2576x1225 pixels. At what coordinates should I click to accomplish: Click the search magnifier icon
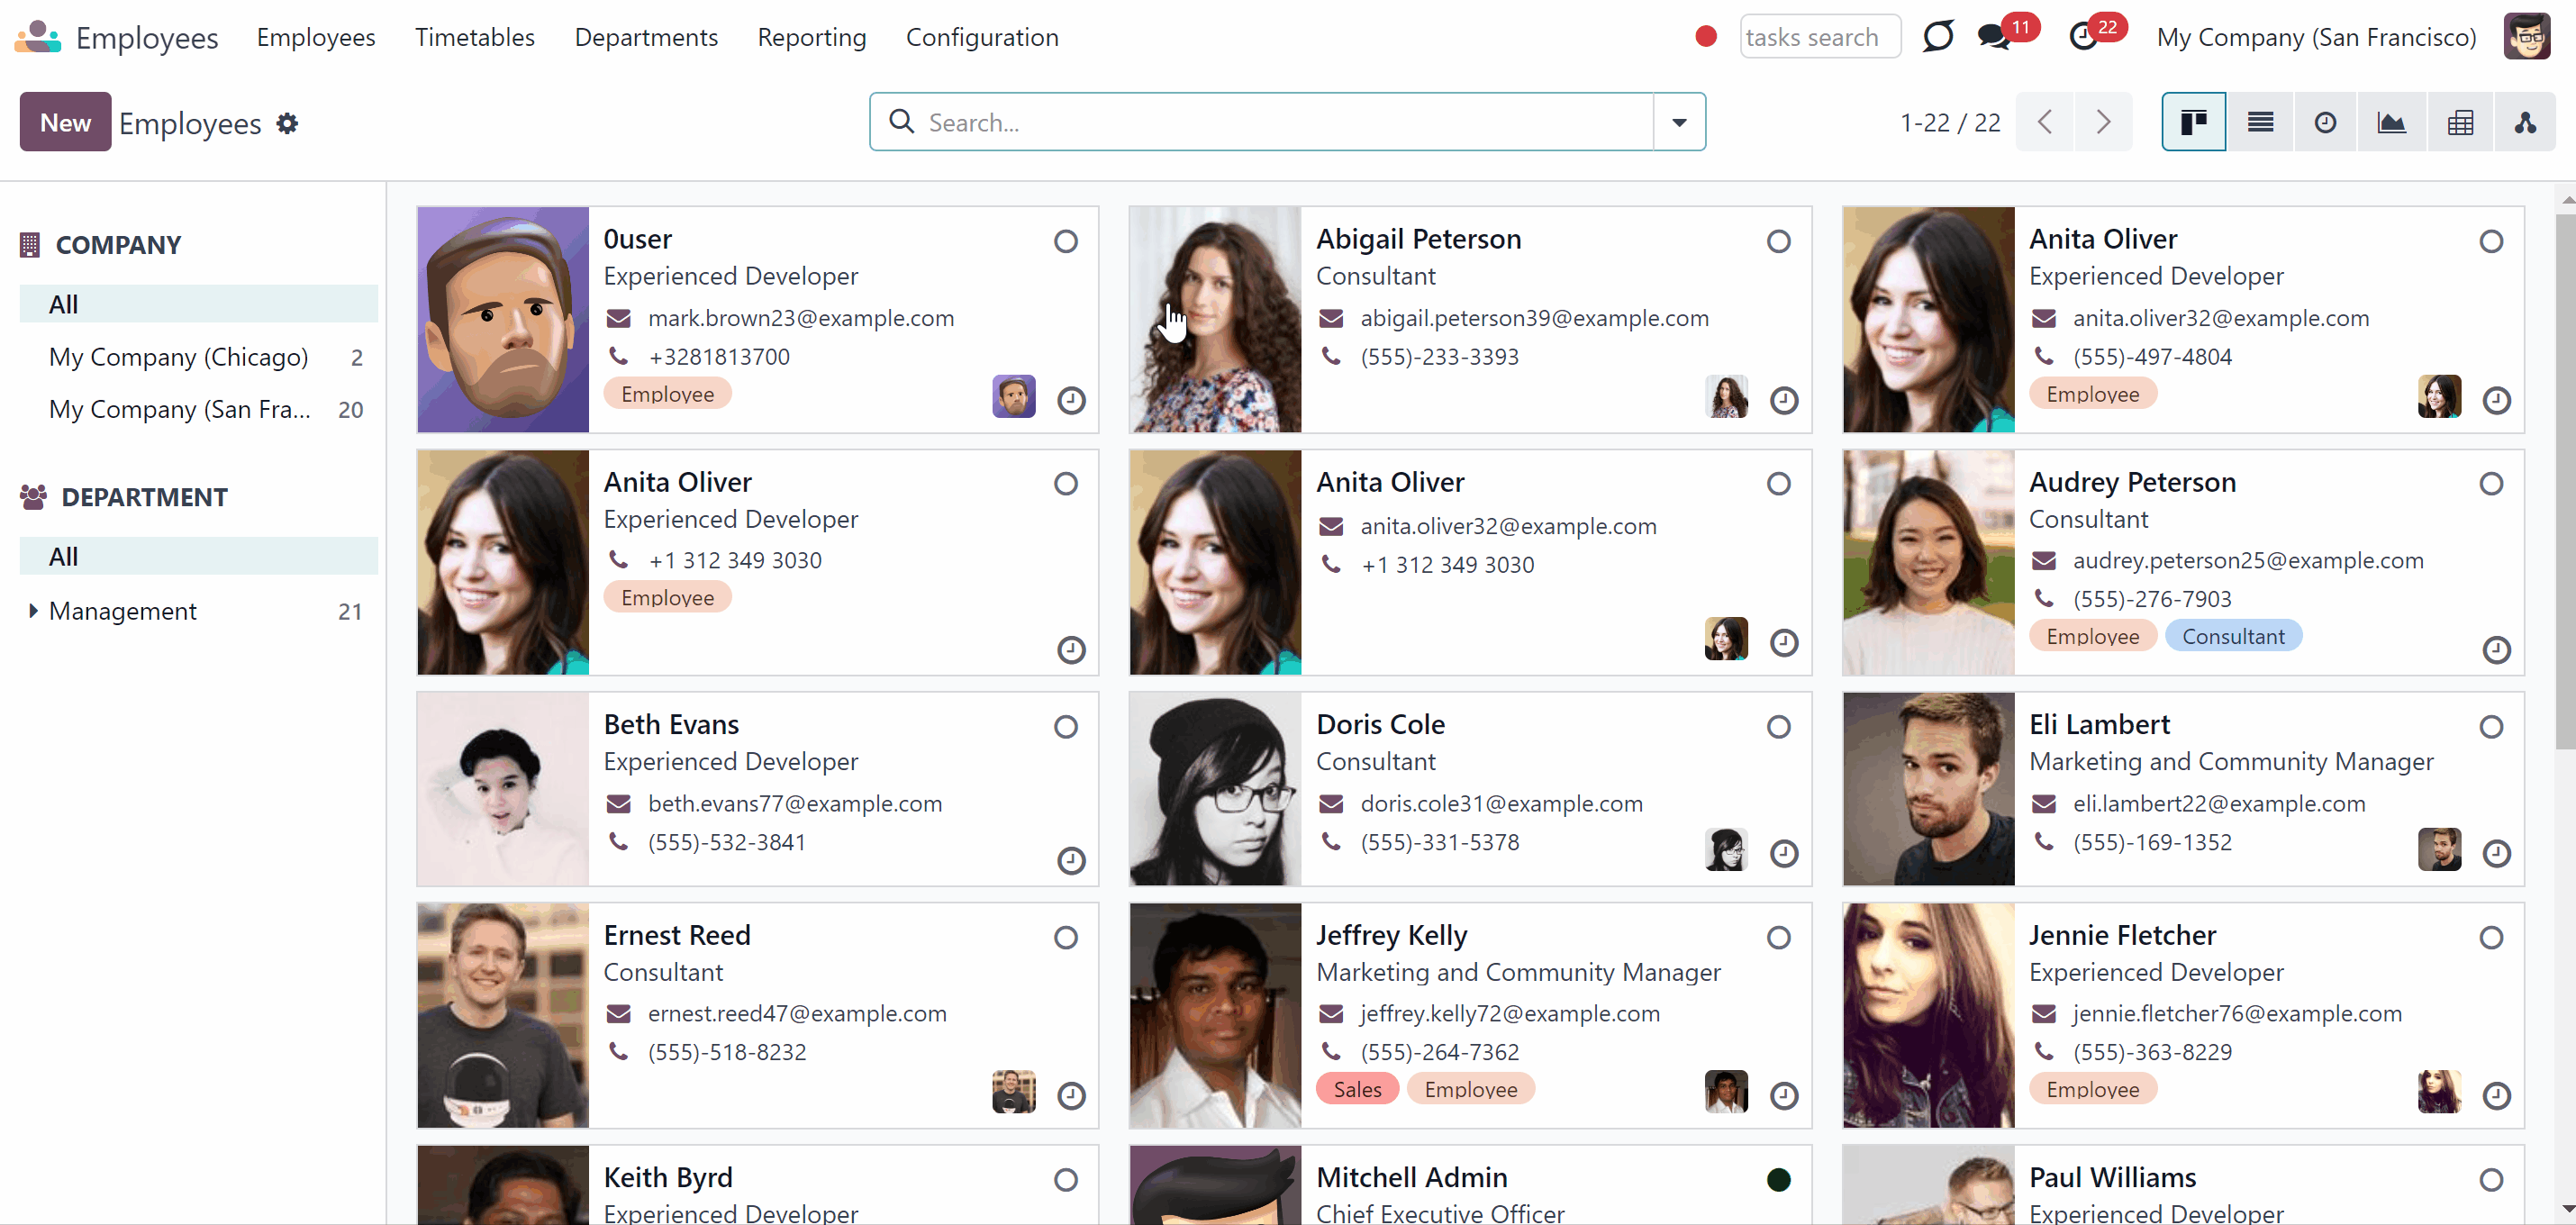click(x=901, y=122)
